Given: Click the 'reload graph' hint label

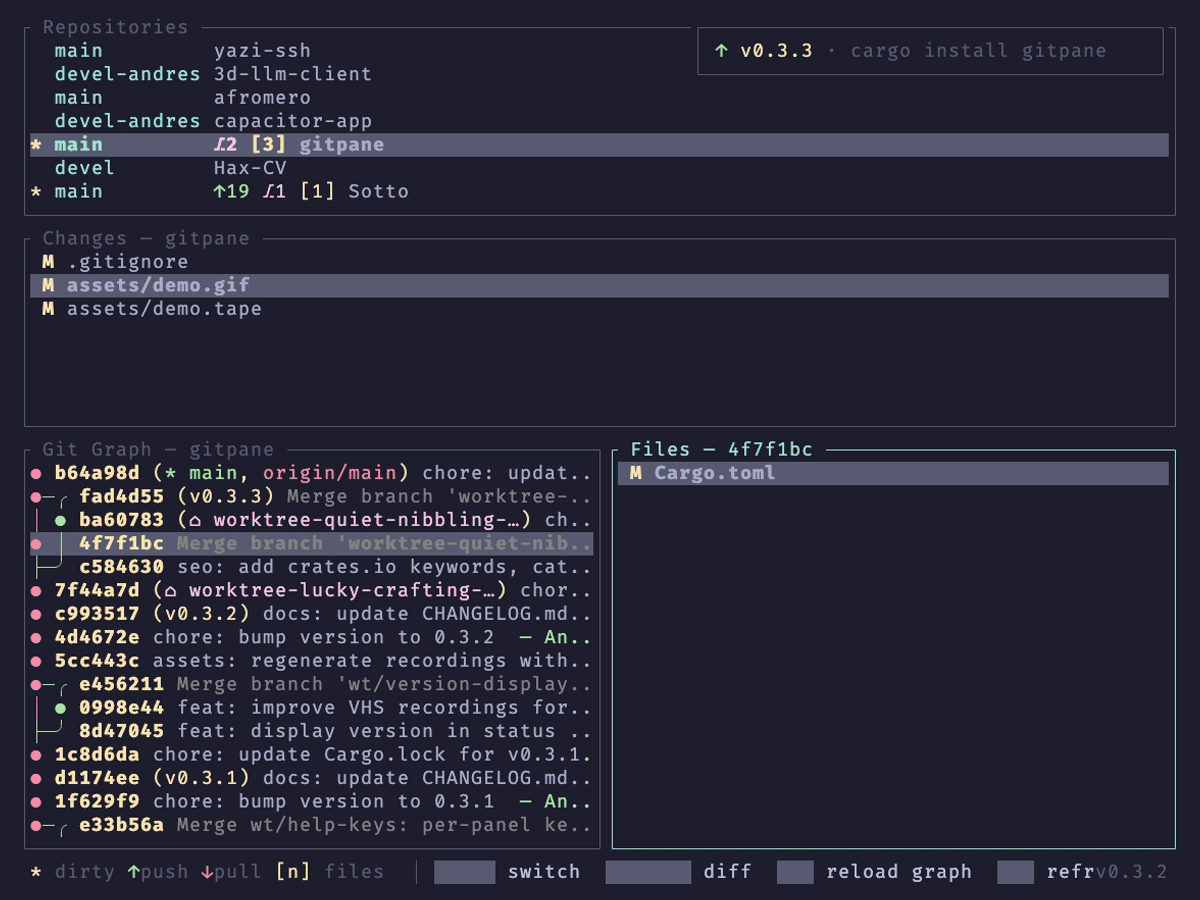Looking at the screenshot, I should (x=899, y=872).
